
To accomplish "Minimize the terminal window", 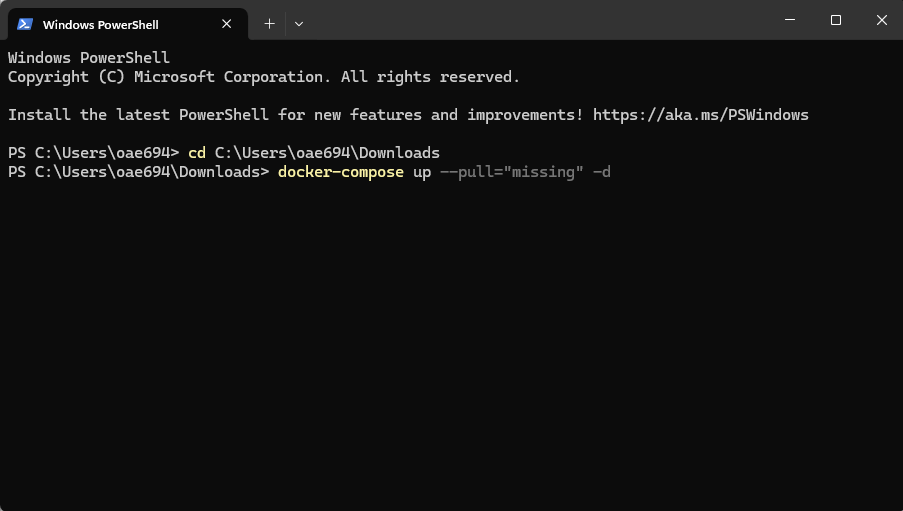I will tap(790, 20).
